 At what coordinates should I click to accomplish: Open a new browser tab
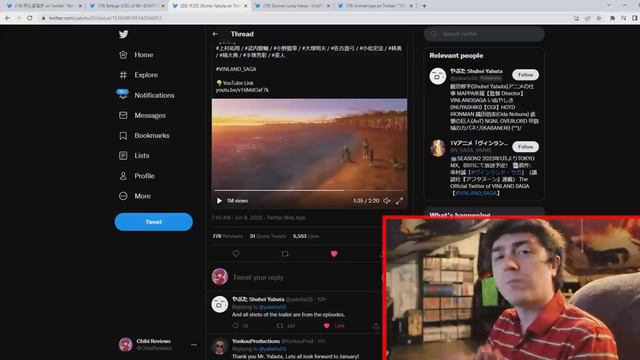[x=424, y=6]
